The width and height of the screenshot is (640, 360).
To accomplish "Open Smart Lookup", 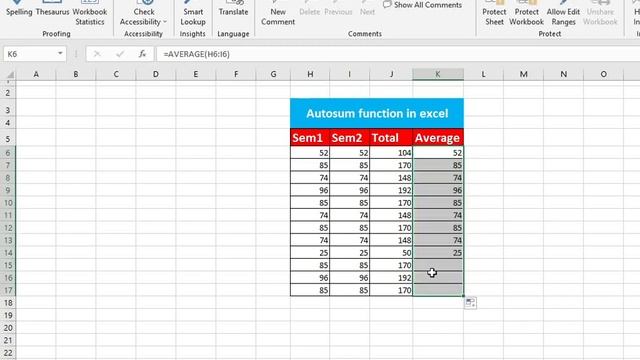I will [193, 13].
